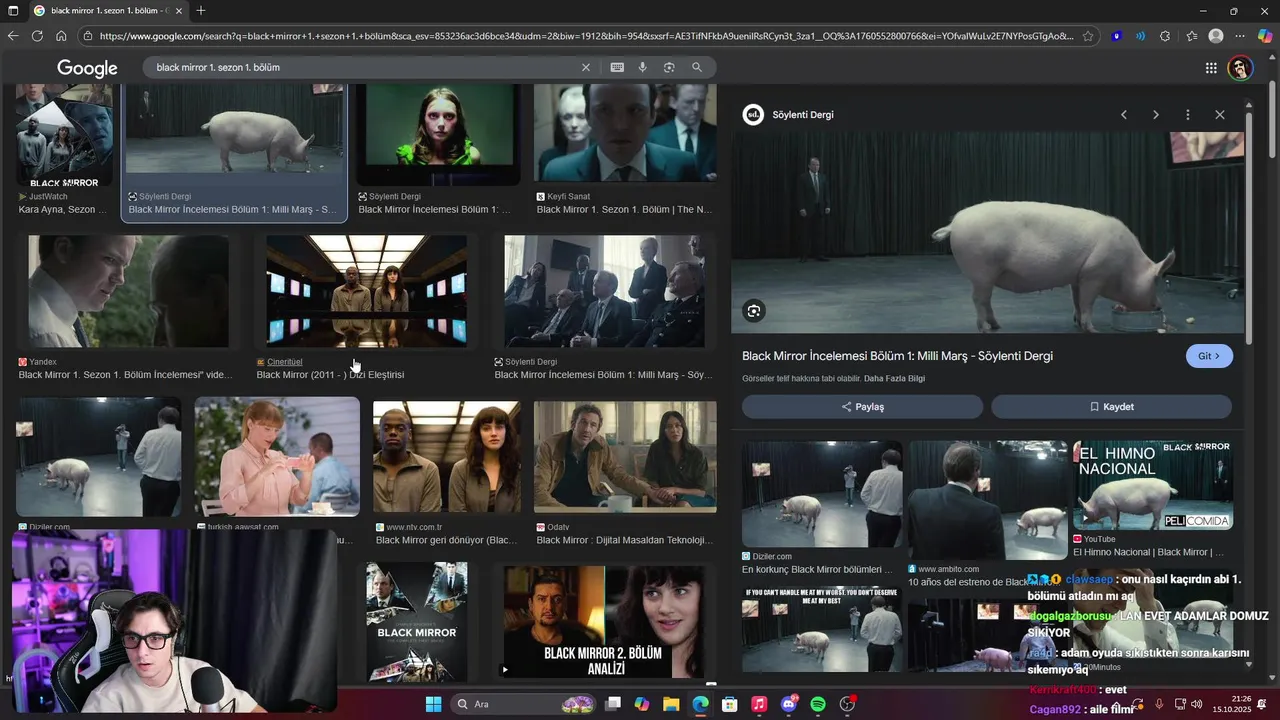Open browser settings and more menu
1280x720 pixels.
pyautogui.click(x=1240, y=36)
